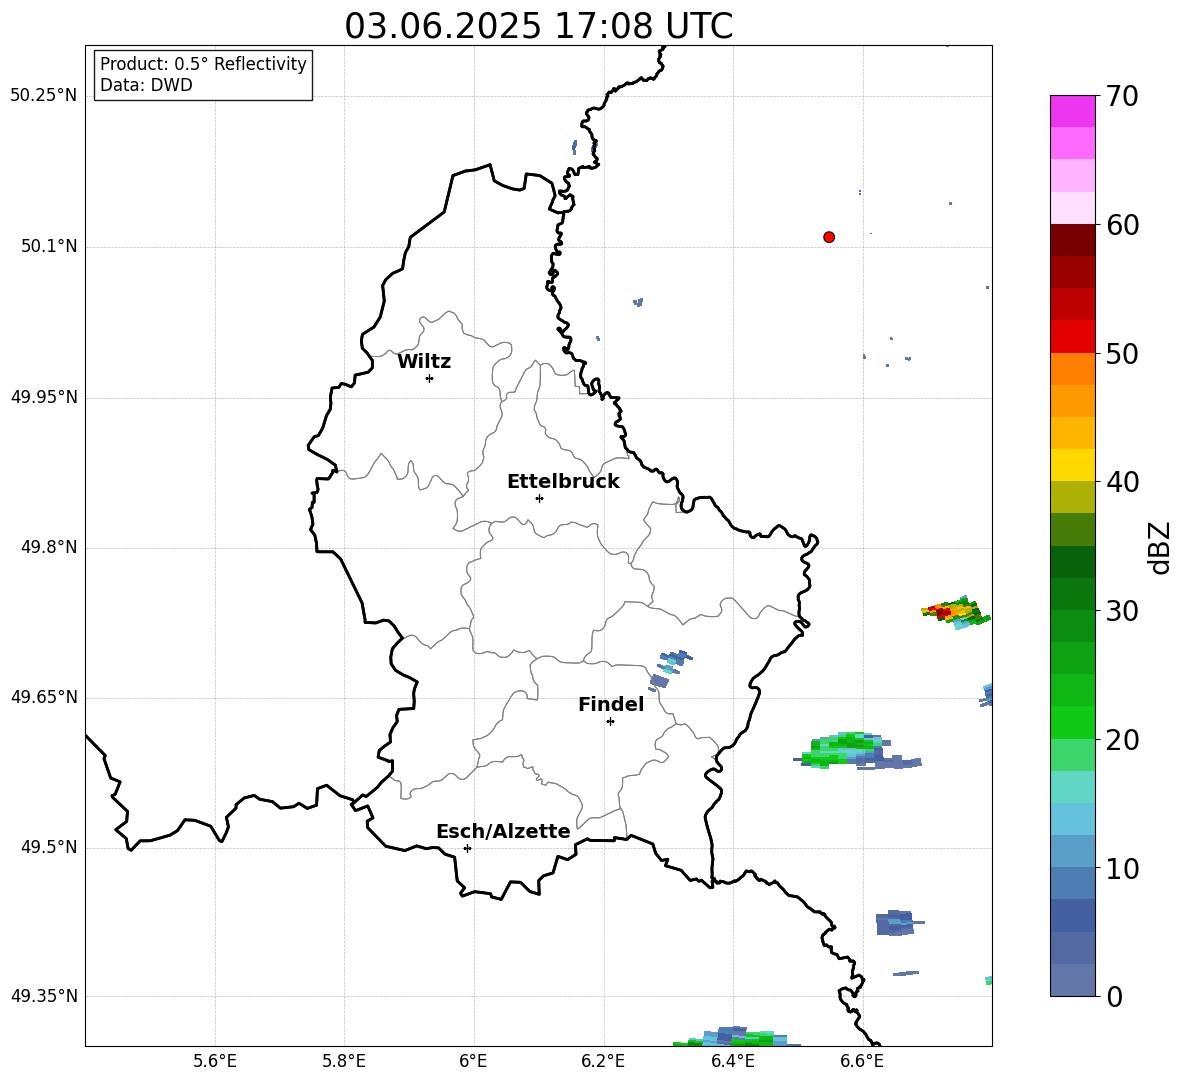Click the 50 tick on the colorbar

pos(1121,353)
